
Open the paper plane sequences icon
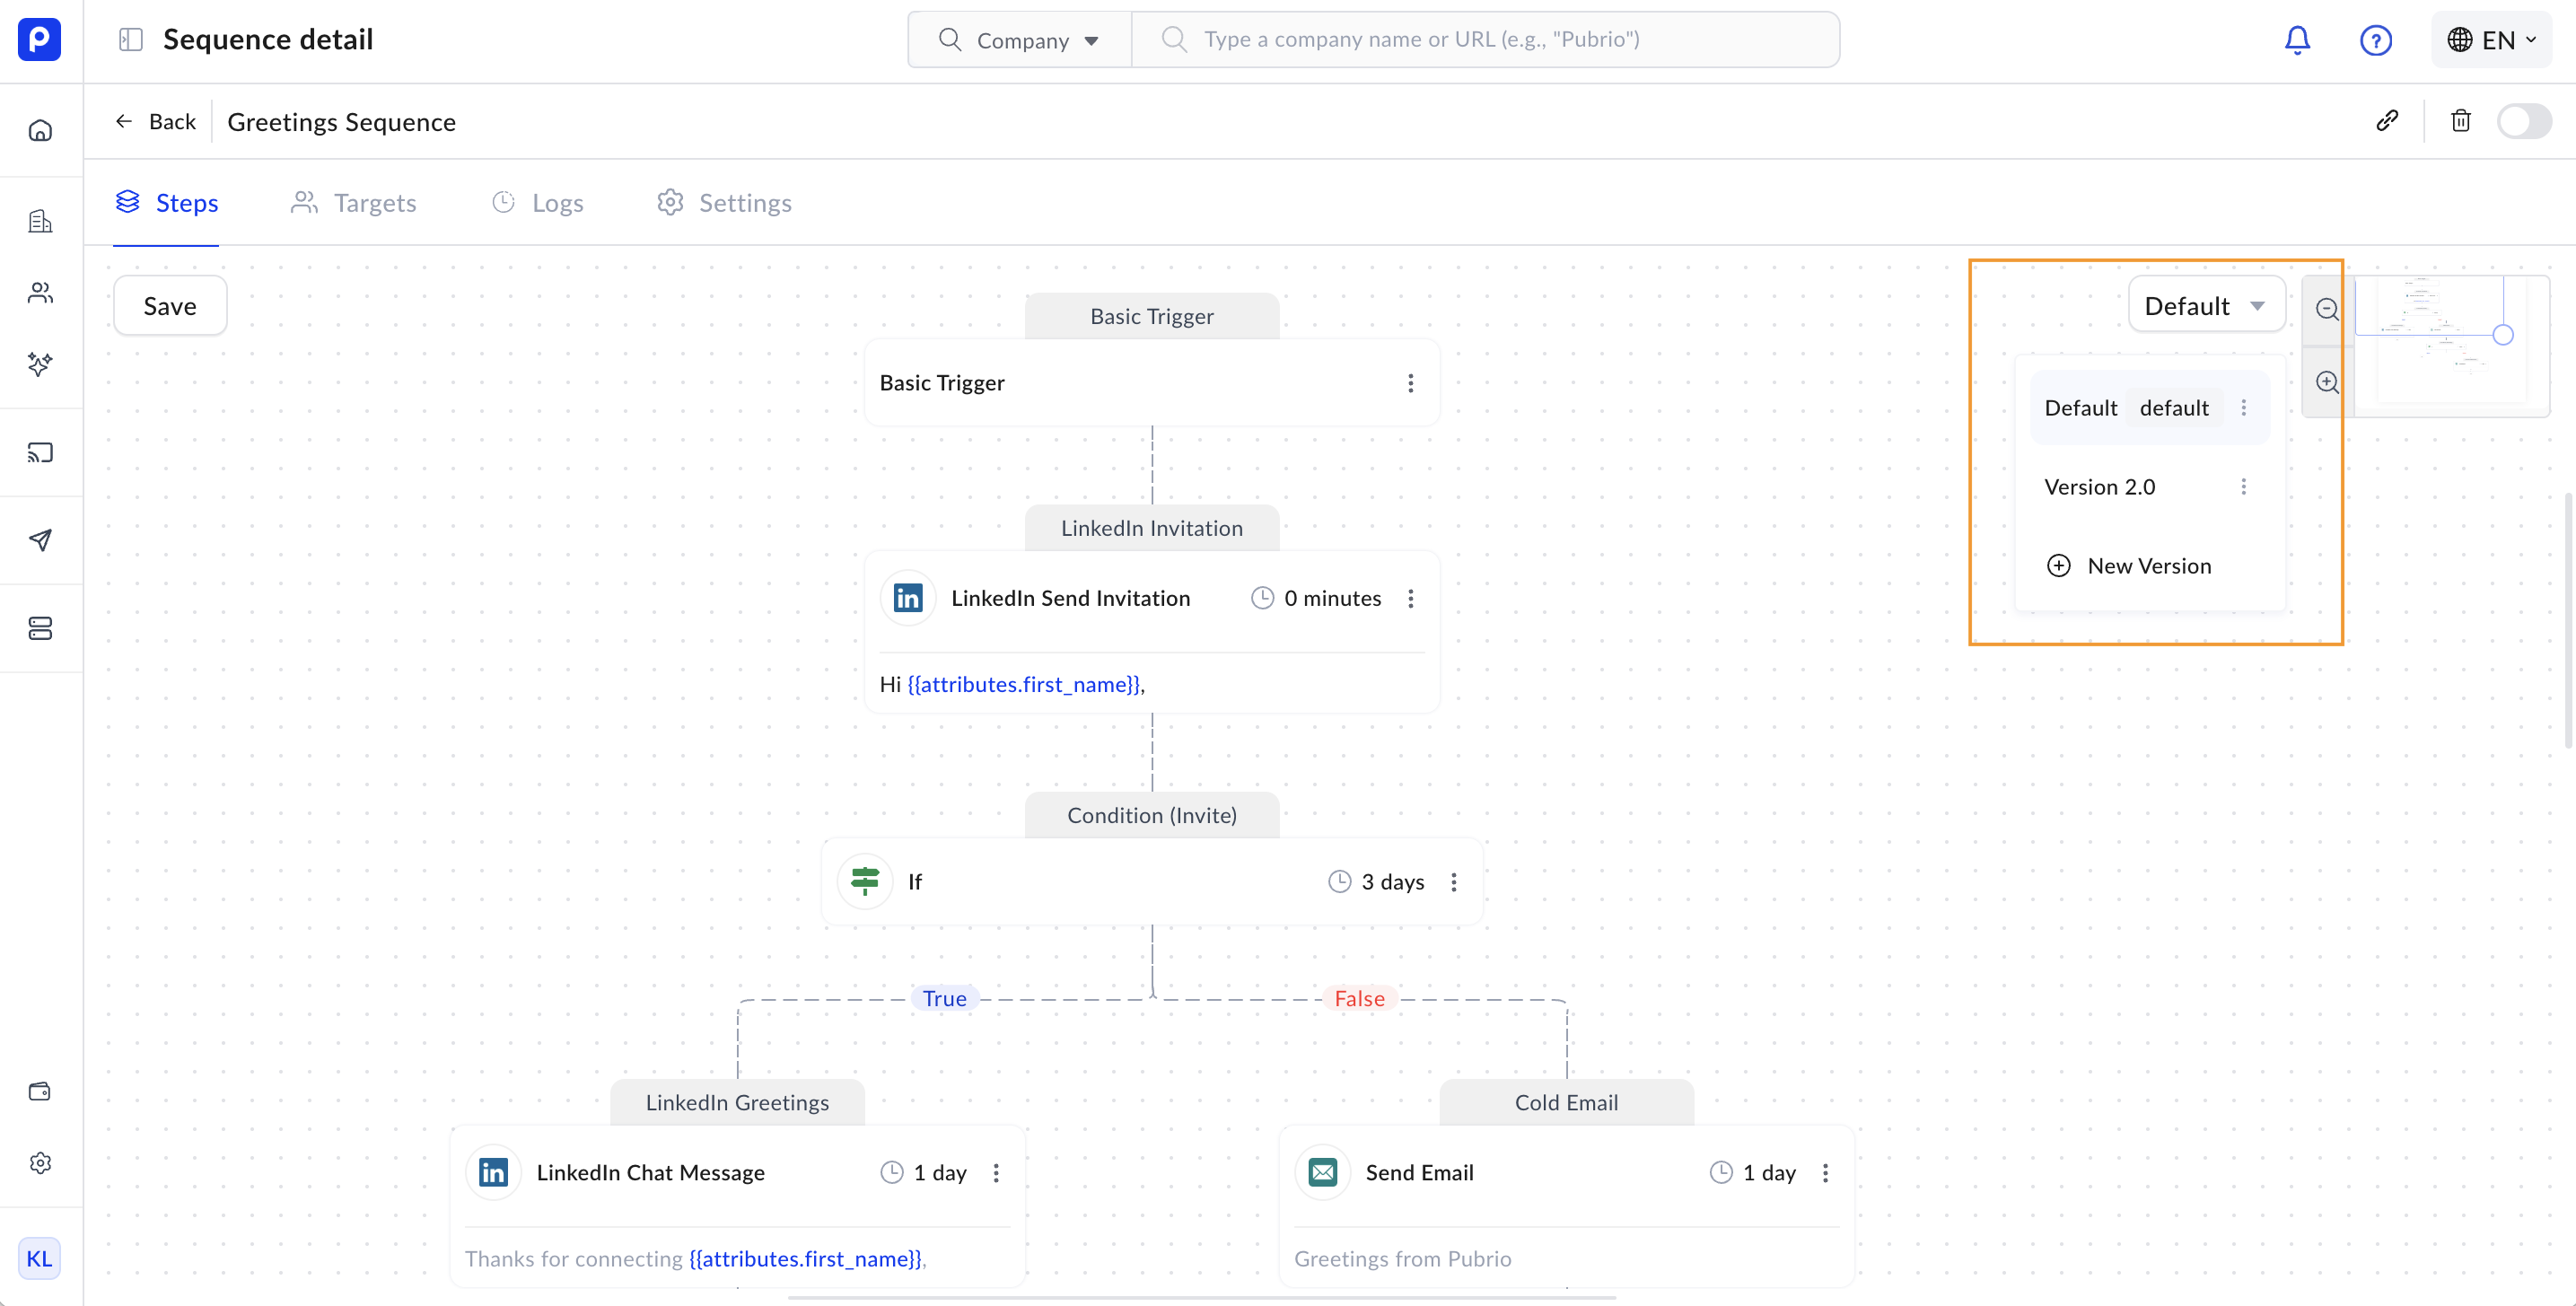point(40,540)
